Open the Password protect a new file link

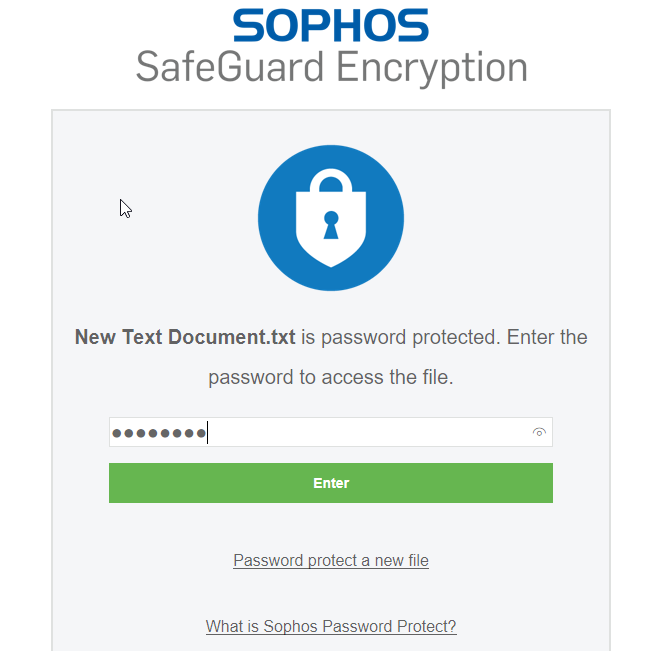[x=330, y=560]
